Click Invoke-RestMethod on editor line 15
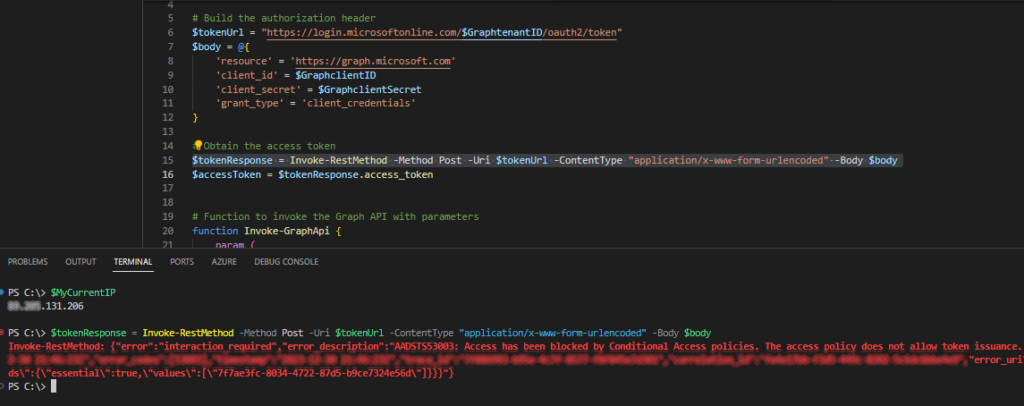This screenshot has width=1024, height=406. click(338, 160)
